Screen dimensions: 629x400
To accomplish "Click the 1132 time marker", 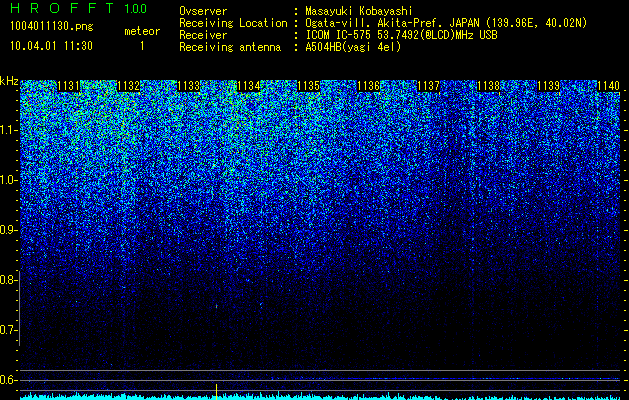I will (128, 86).
